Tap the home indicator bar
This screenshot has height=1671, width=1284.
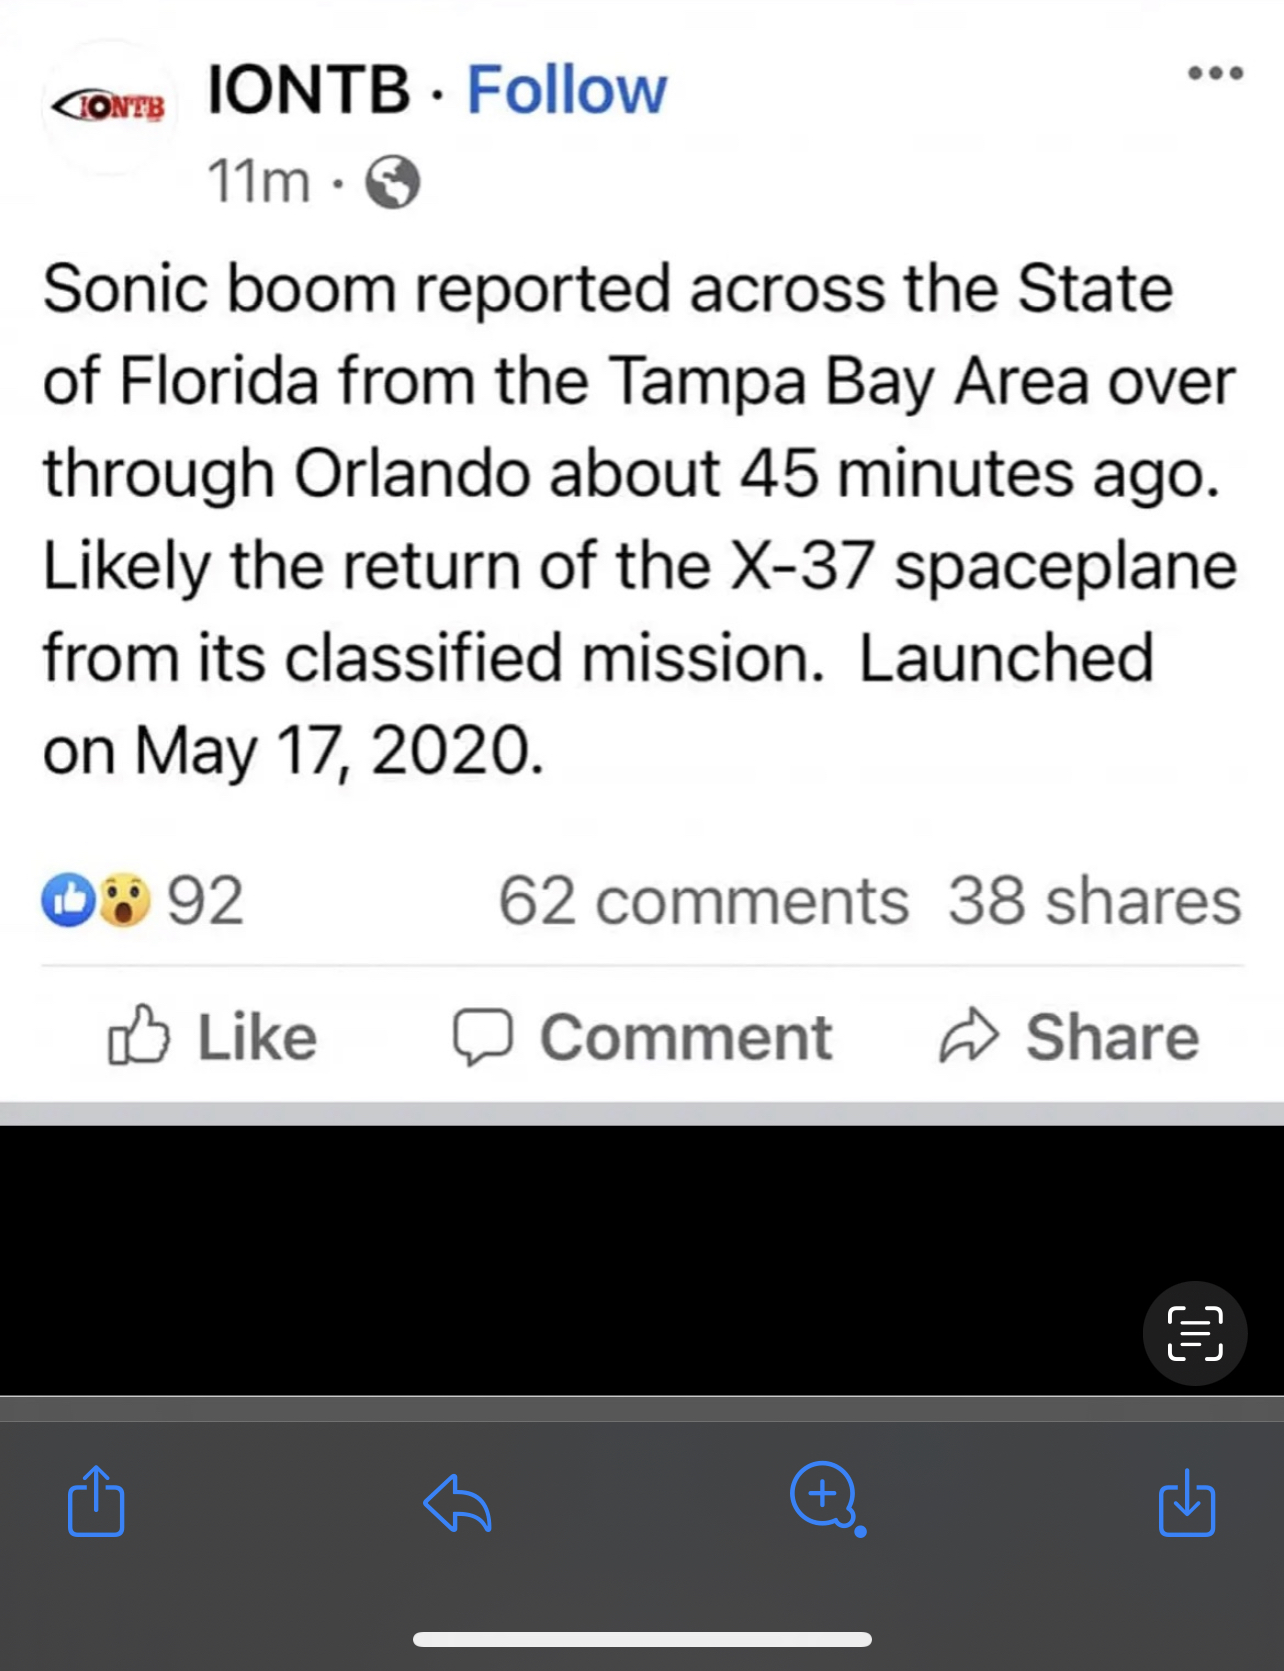pos(642,1639)
